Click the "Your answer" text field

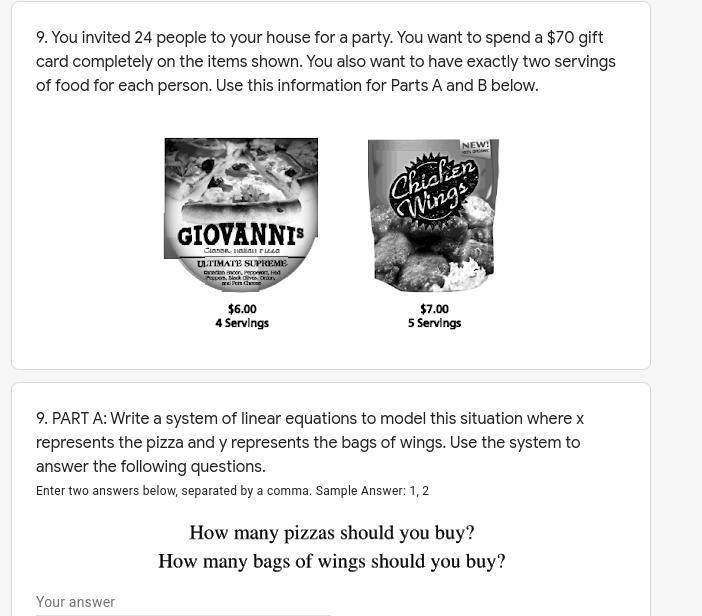click(183, 602)
